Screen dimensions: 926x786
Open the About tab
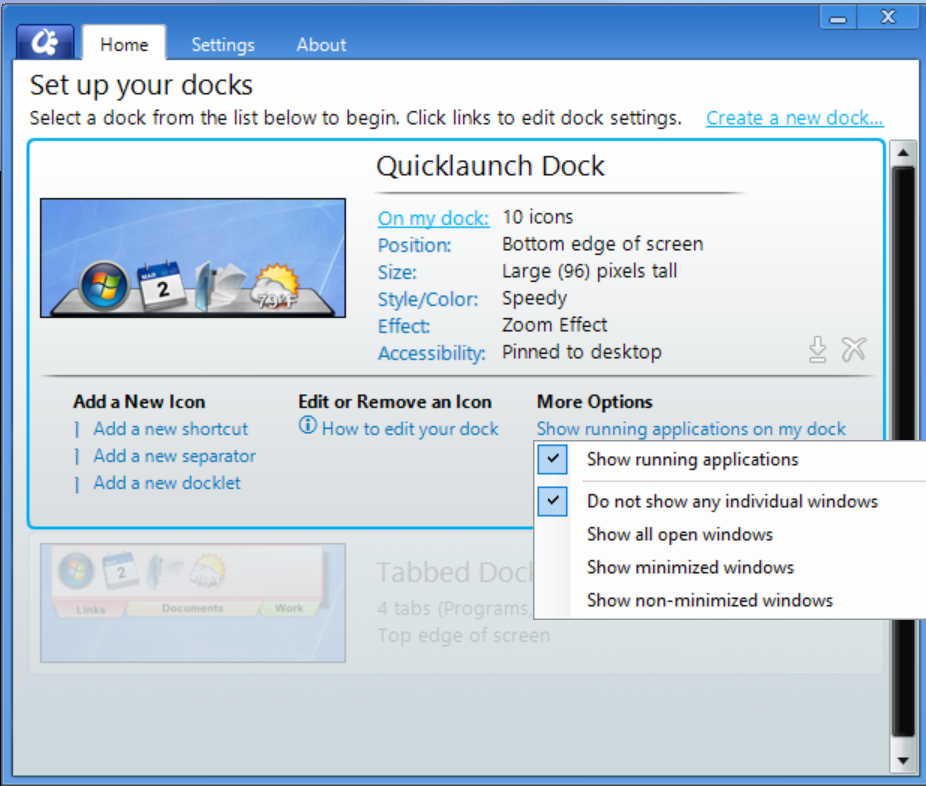pos(321,45)
